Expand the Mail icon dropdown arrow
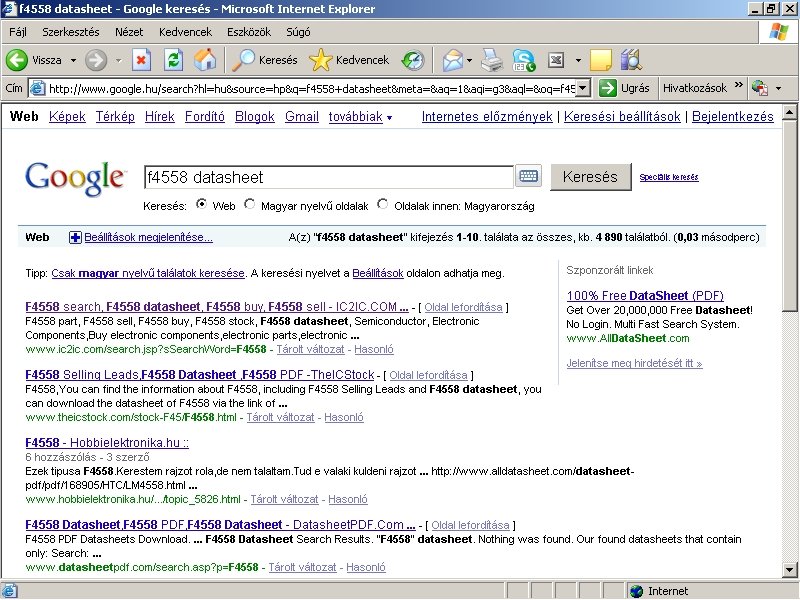800x600 pixels. point(469,60)
